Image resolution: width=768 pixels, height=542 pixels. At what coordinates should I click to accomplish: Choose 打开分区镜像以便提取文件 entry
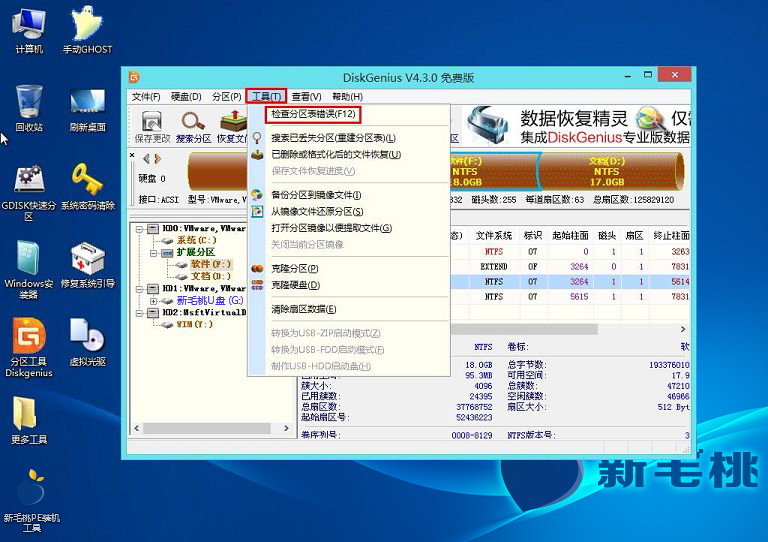[x=332, y=228]
